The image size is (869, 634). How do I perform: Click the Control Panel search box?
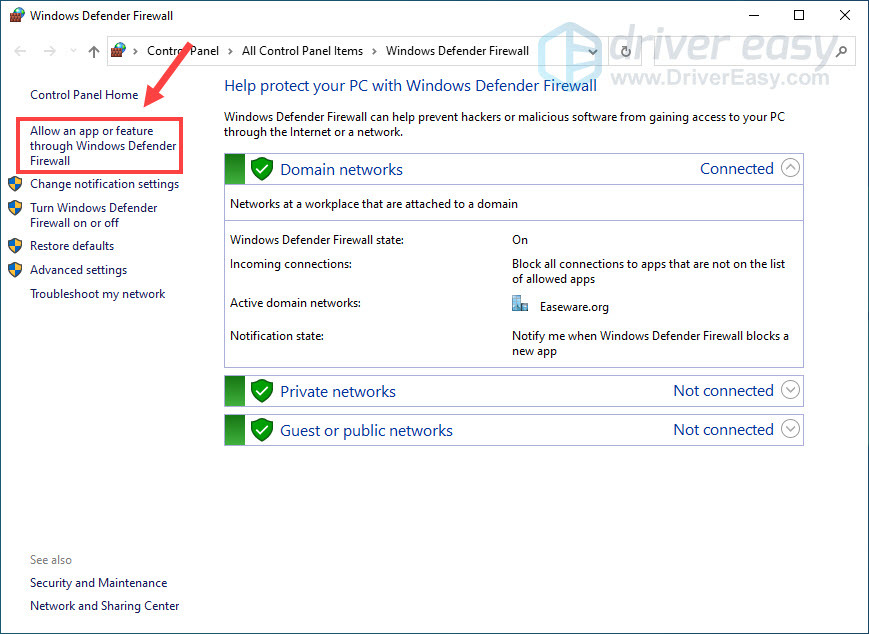tap(755, 52)
